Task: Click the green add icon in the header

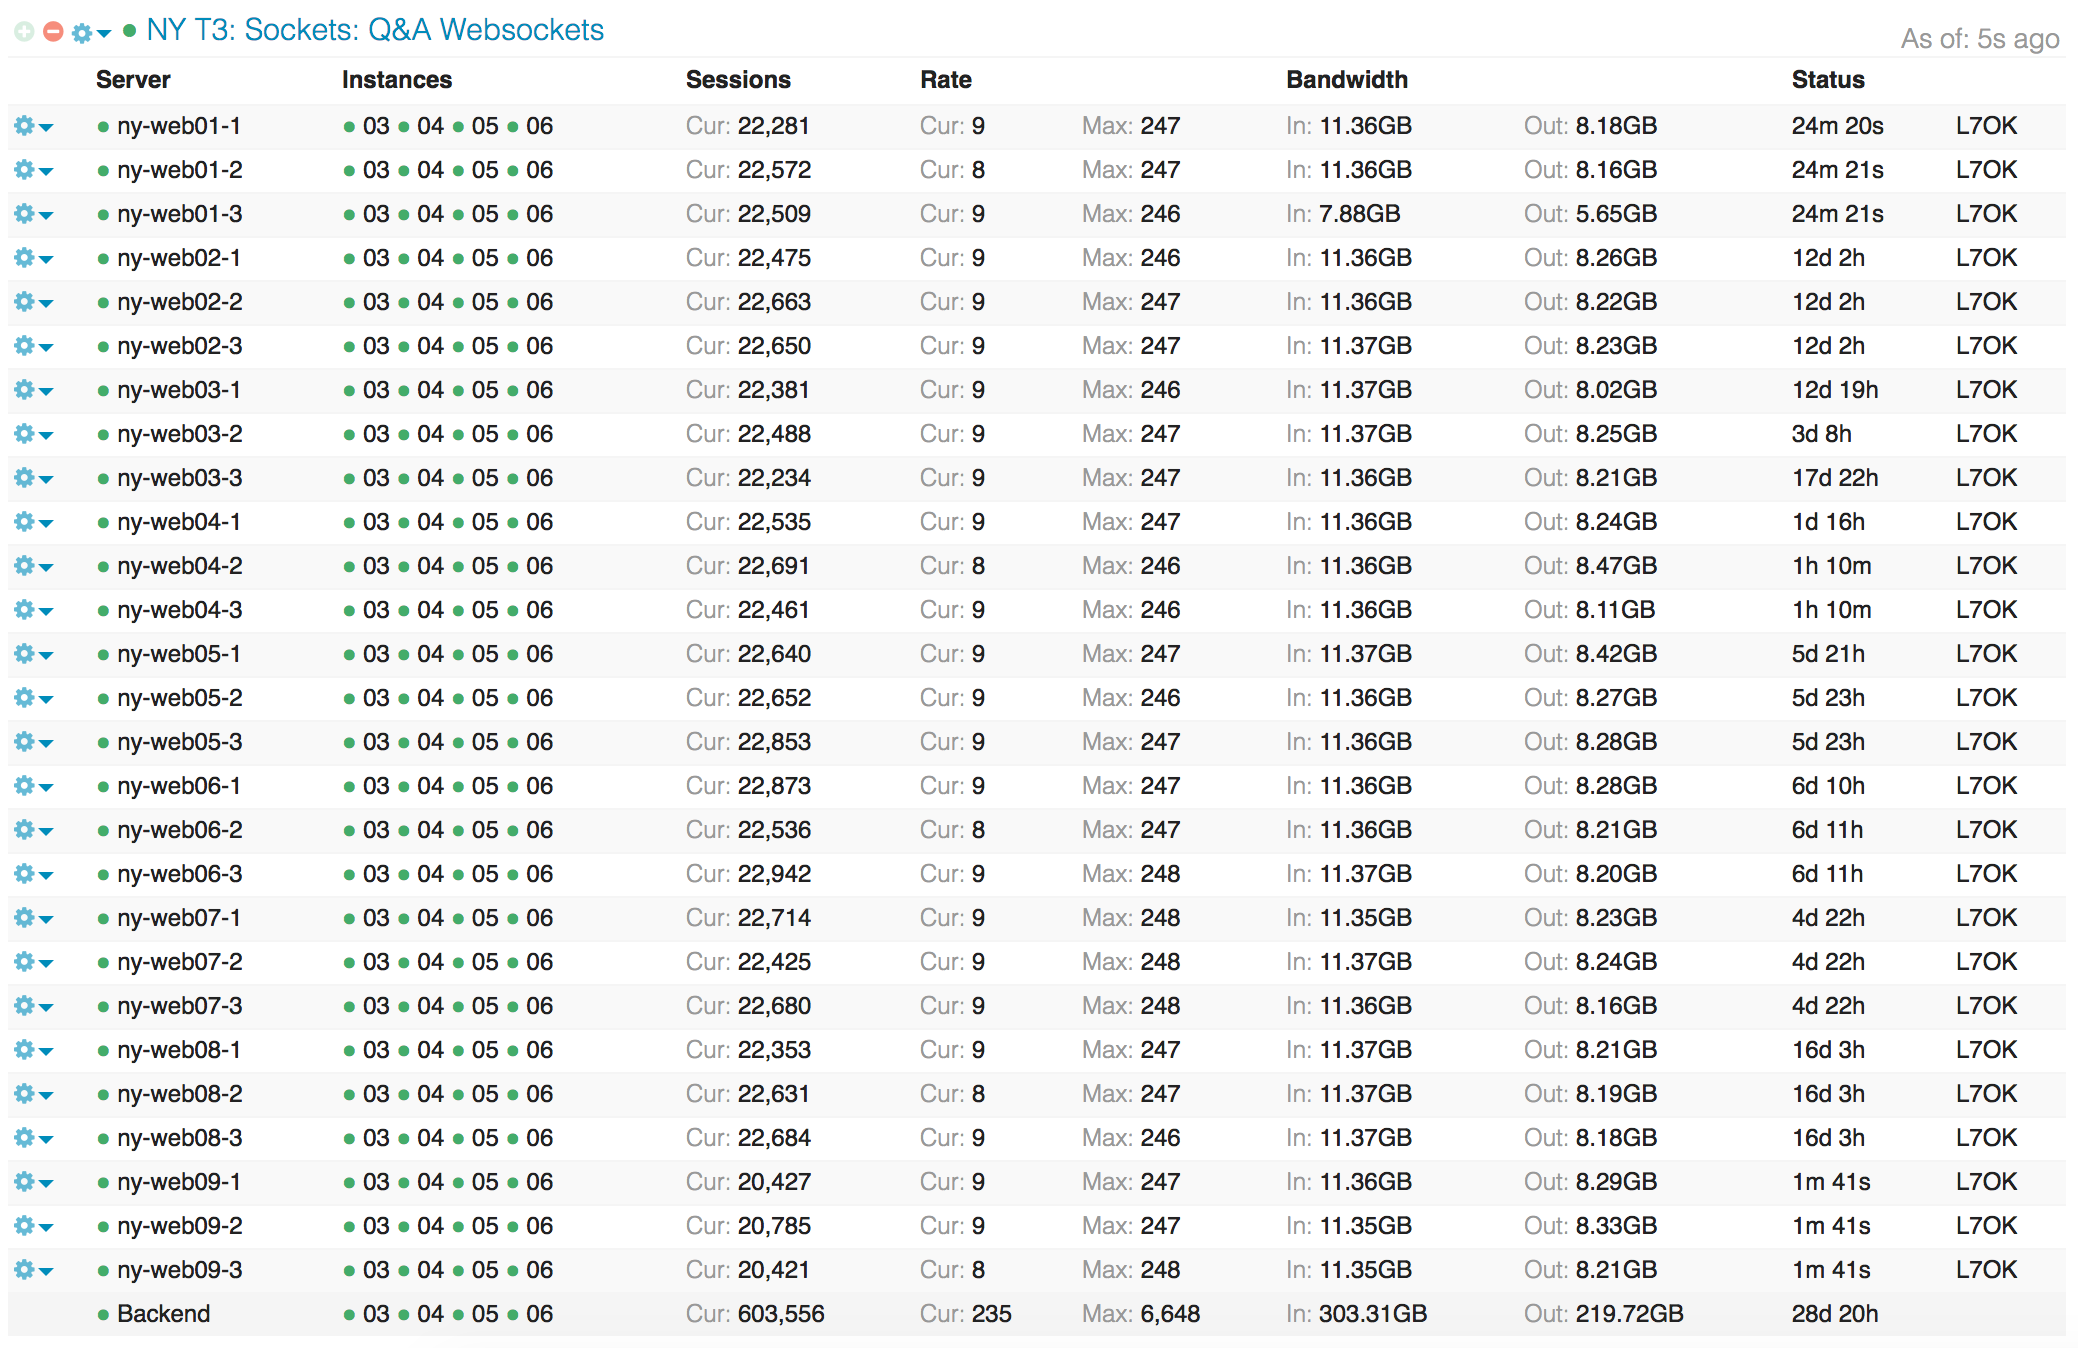Action: click(22, 30)
